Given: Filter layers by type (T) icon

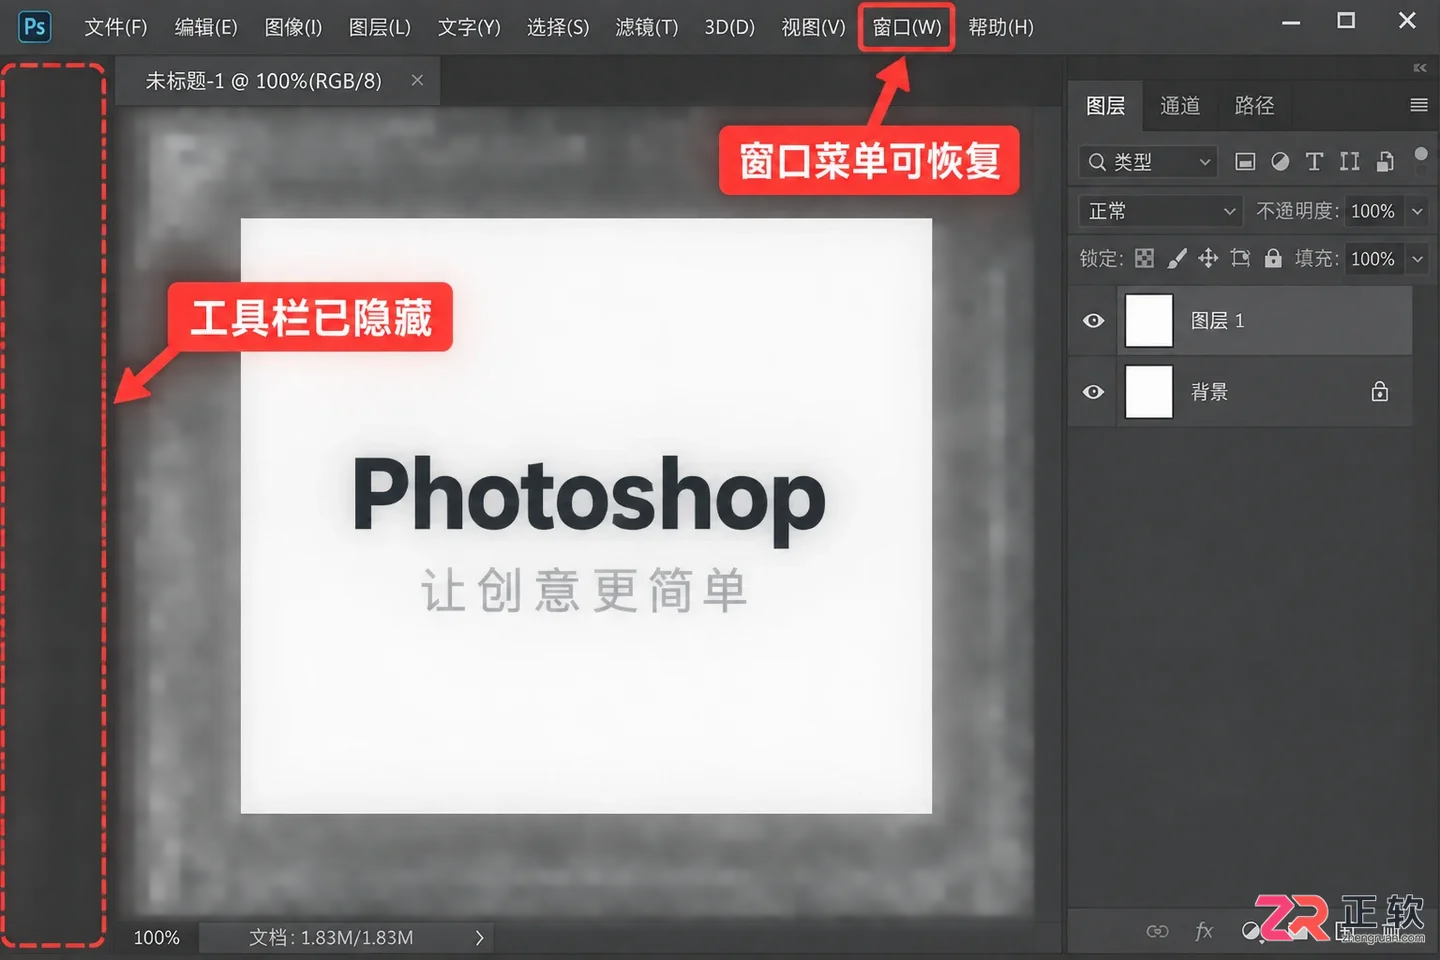Looking at the screenshot, I should point(1314,162).
